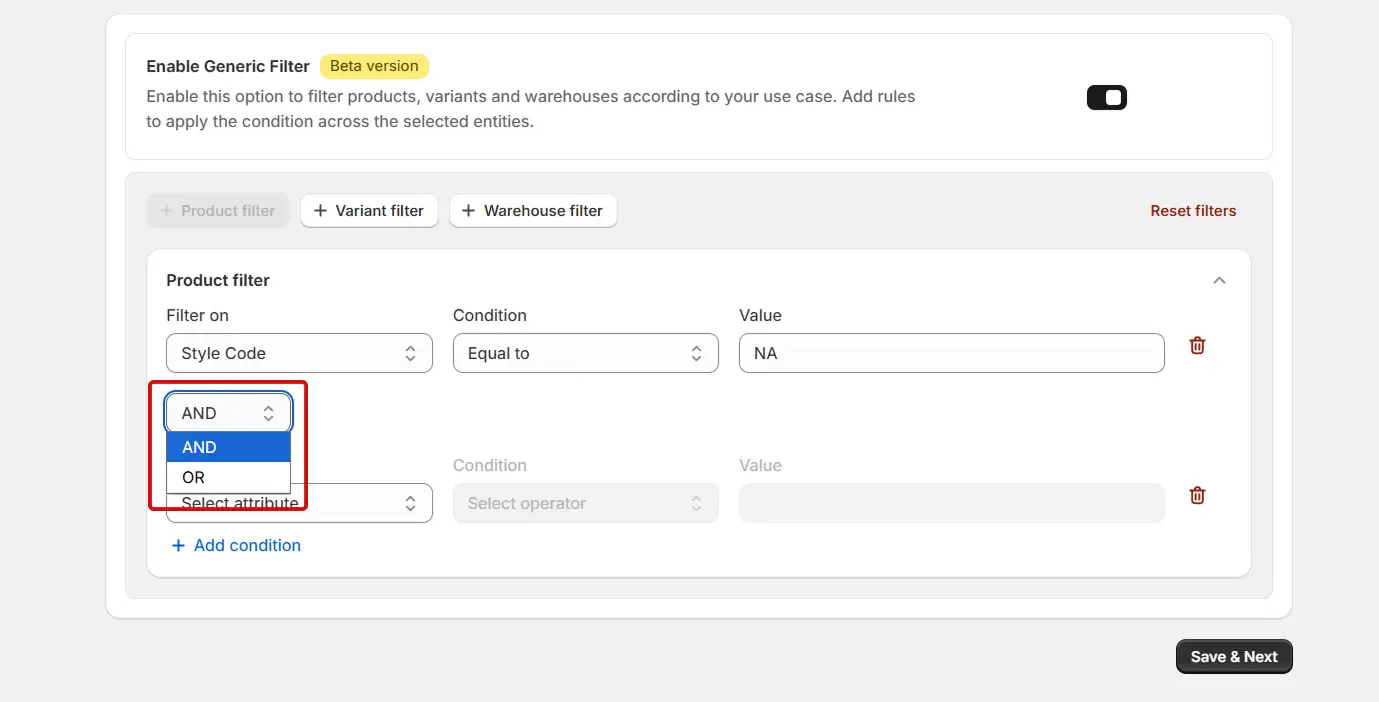1379x702 pixels.
Task: Click Save & Next button
Action: coord(1234,657)
